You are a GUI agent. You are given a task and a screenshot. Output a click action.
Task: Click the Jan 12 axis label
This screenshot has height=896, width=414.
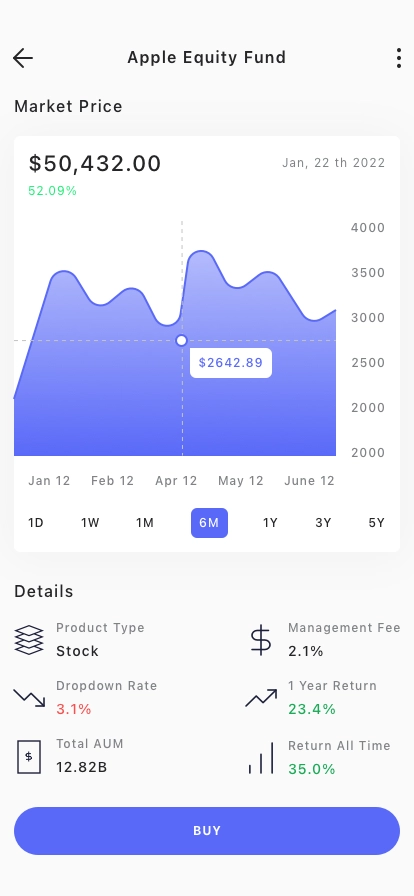pyautogui.click(x=49, y=481)
